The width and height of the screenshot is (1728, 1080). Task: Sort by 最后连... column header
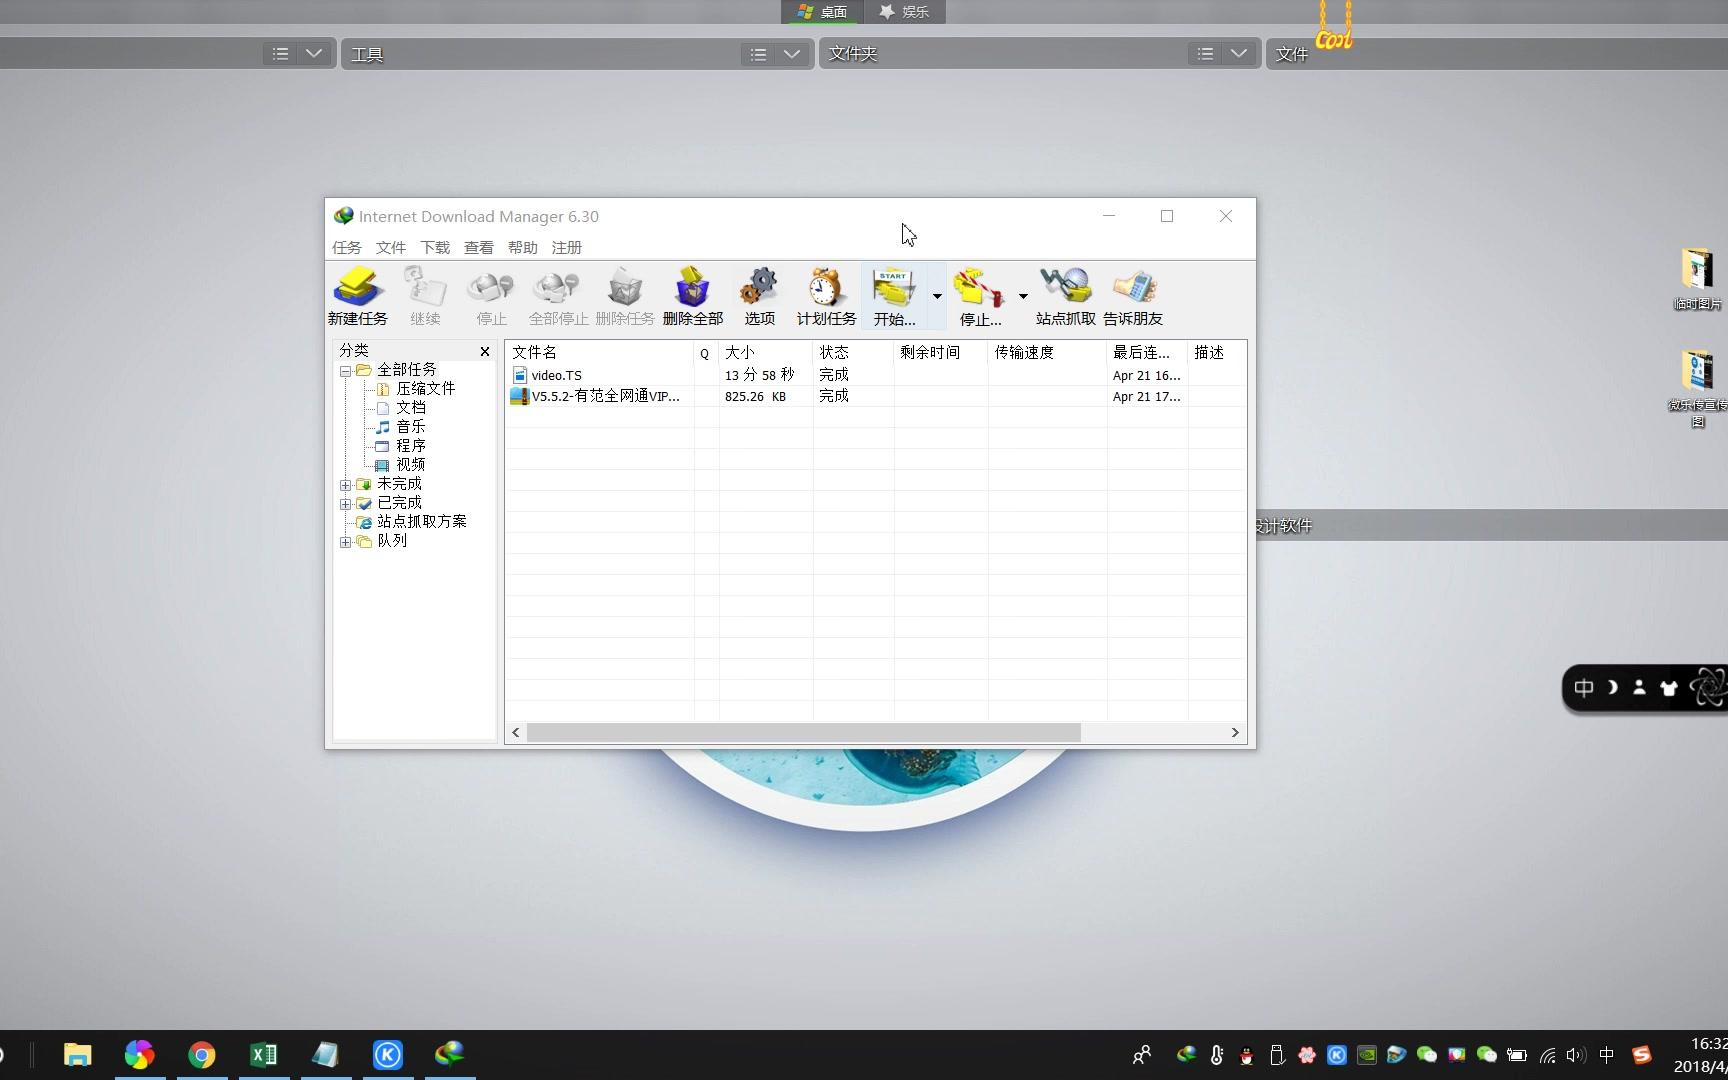click(1147, 352)
